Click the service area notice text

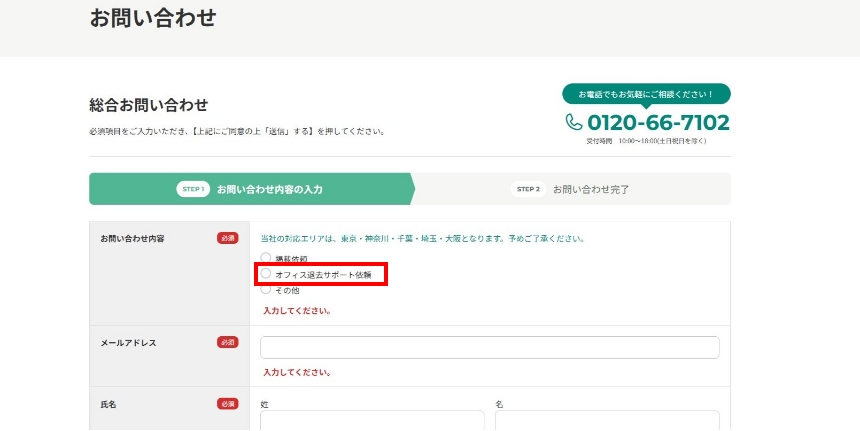click(x=422, y=239)
